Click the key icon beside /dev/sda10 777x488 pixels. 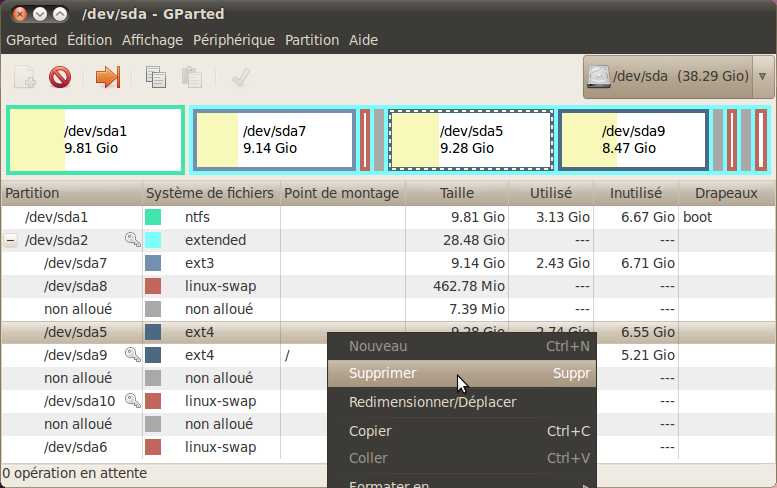132,401
